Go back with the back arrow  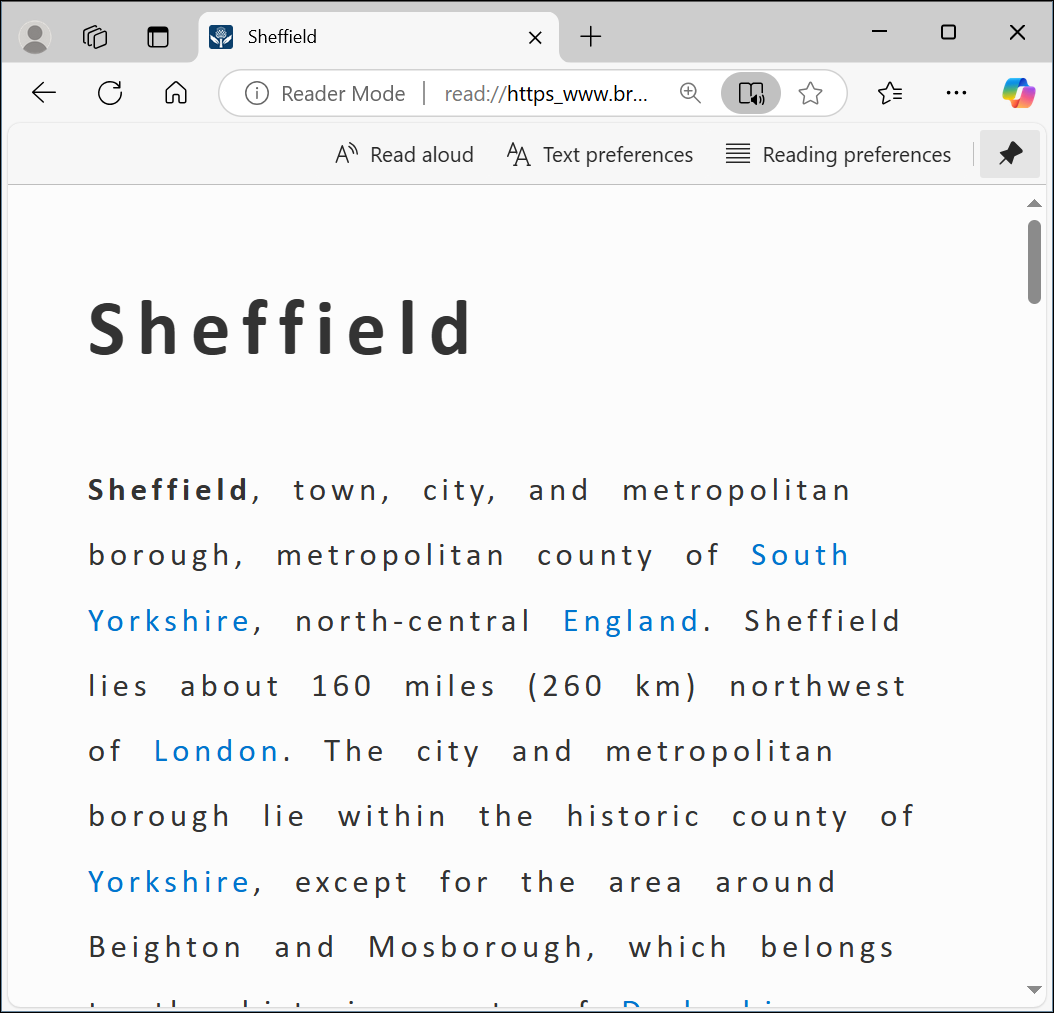pos(44,94)
